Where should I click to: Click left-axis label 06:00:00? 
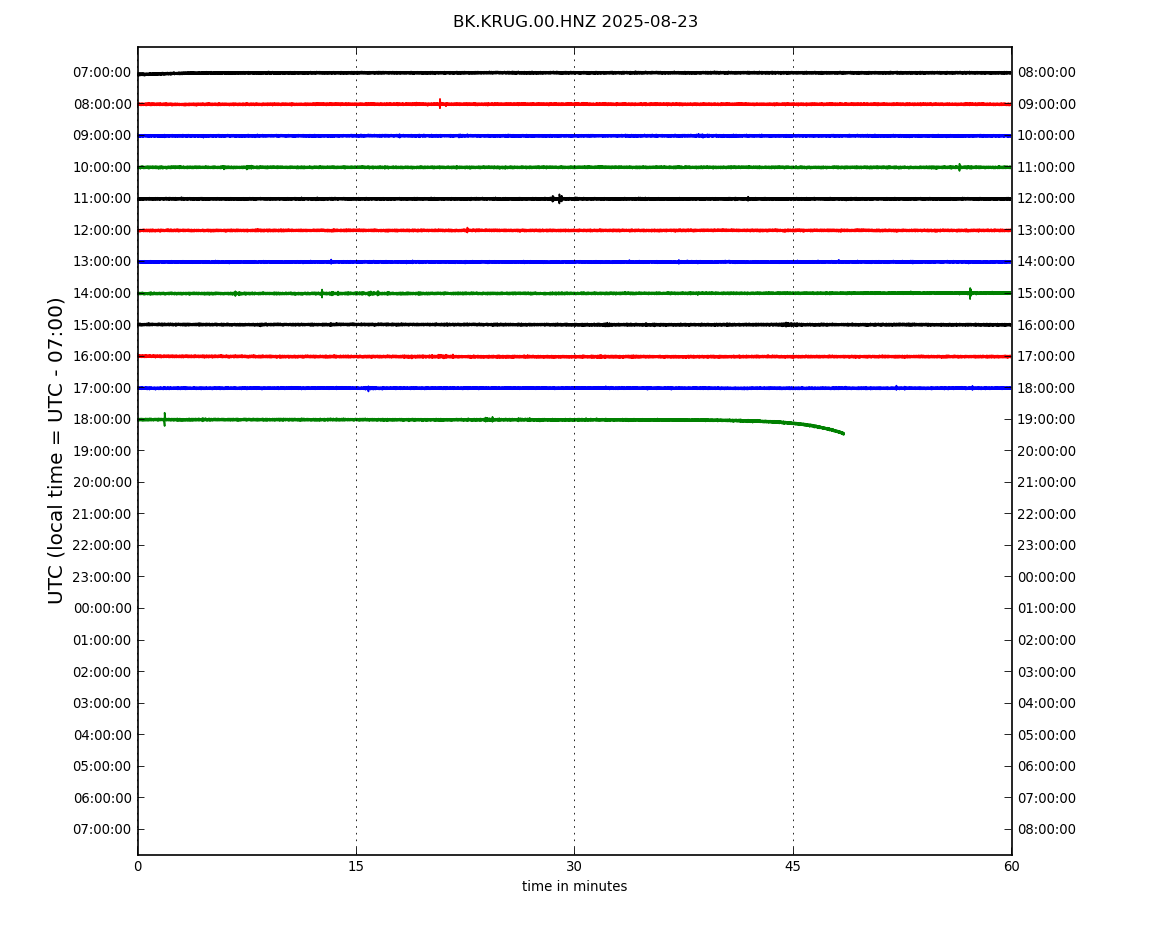pos(103,798)
